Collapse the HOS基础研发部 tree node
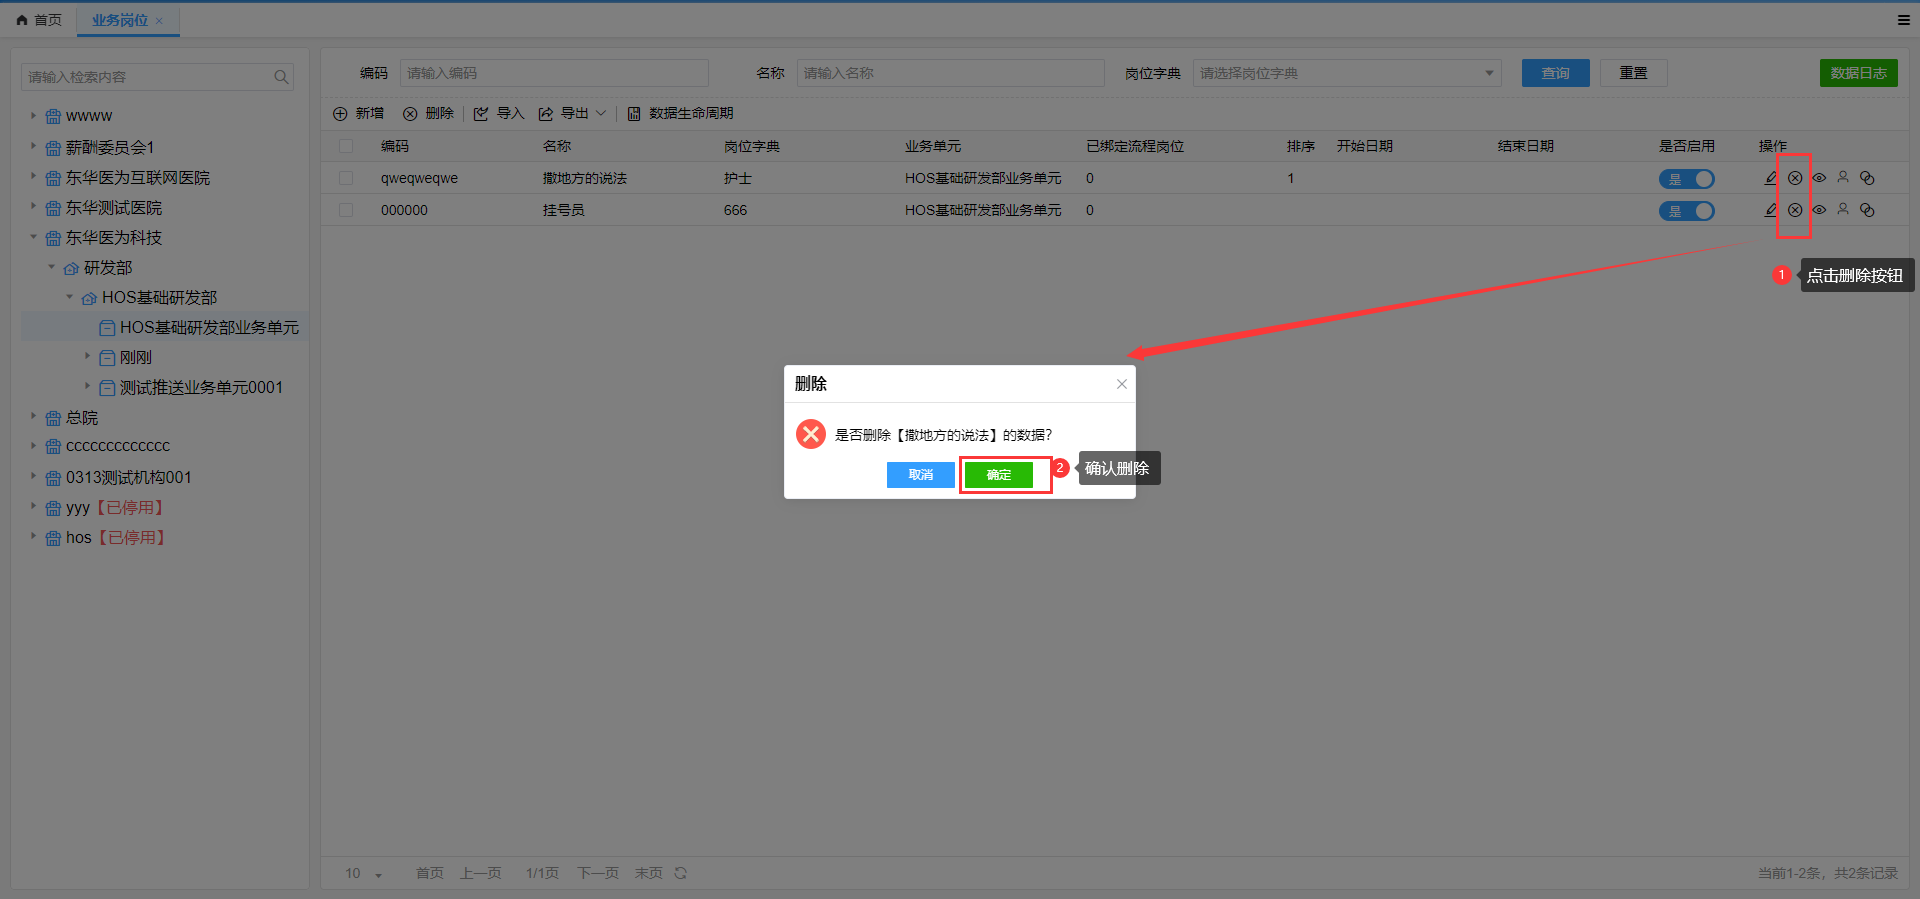The height and width of the screenshot is (899, 1920). [69, 297]
